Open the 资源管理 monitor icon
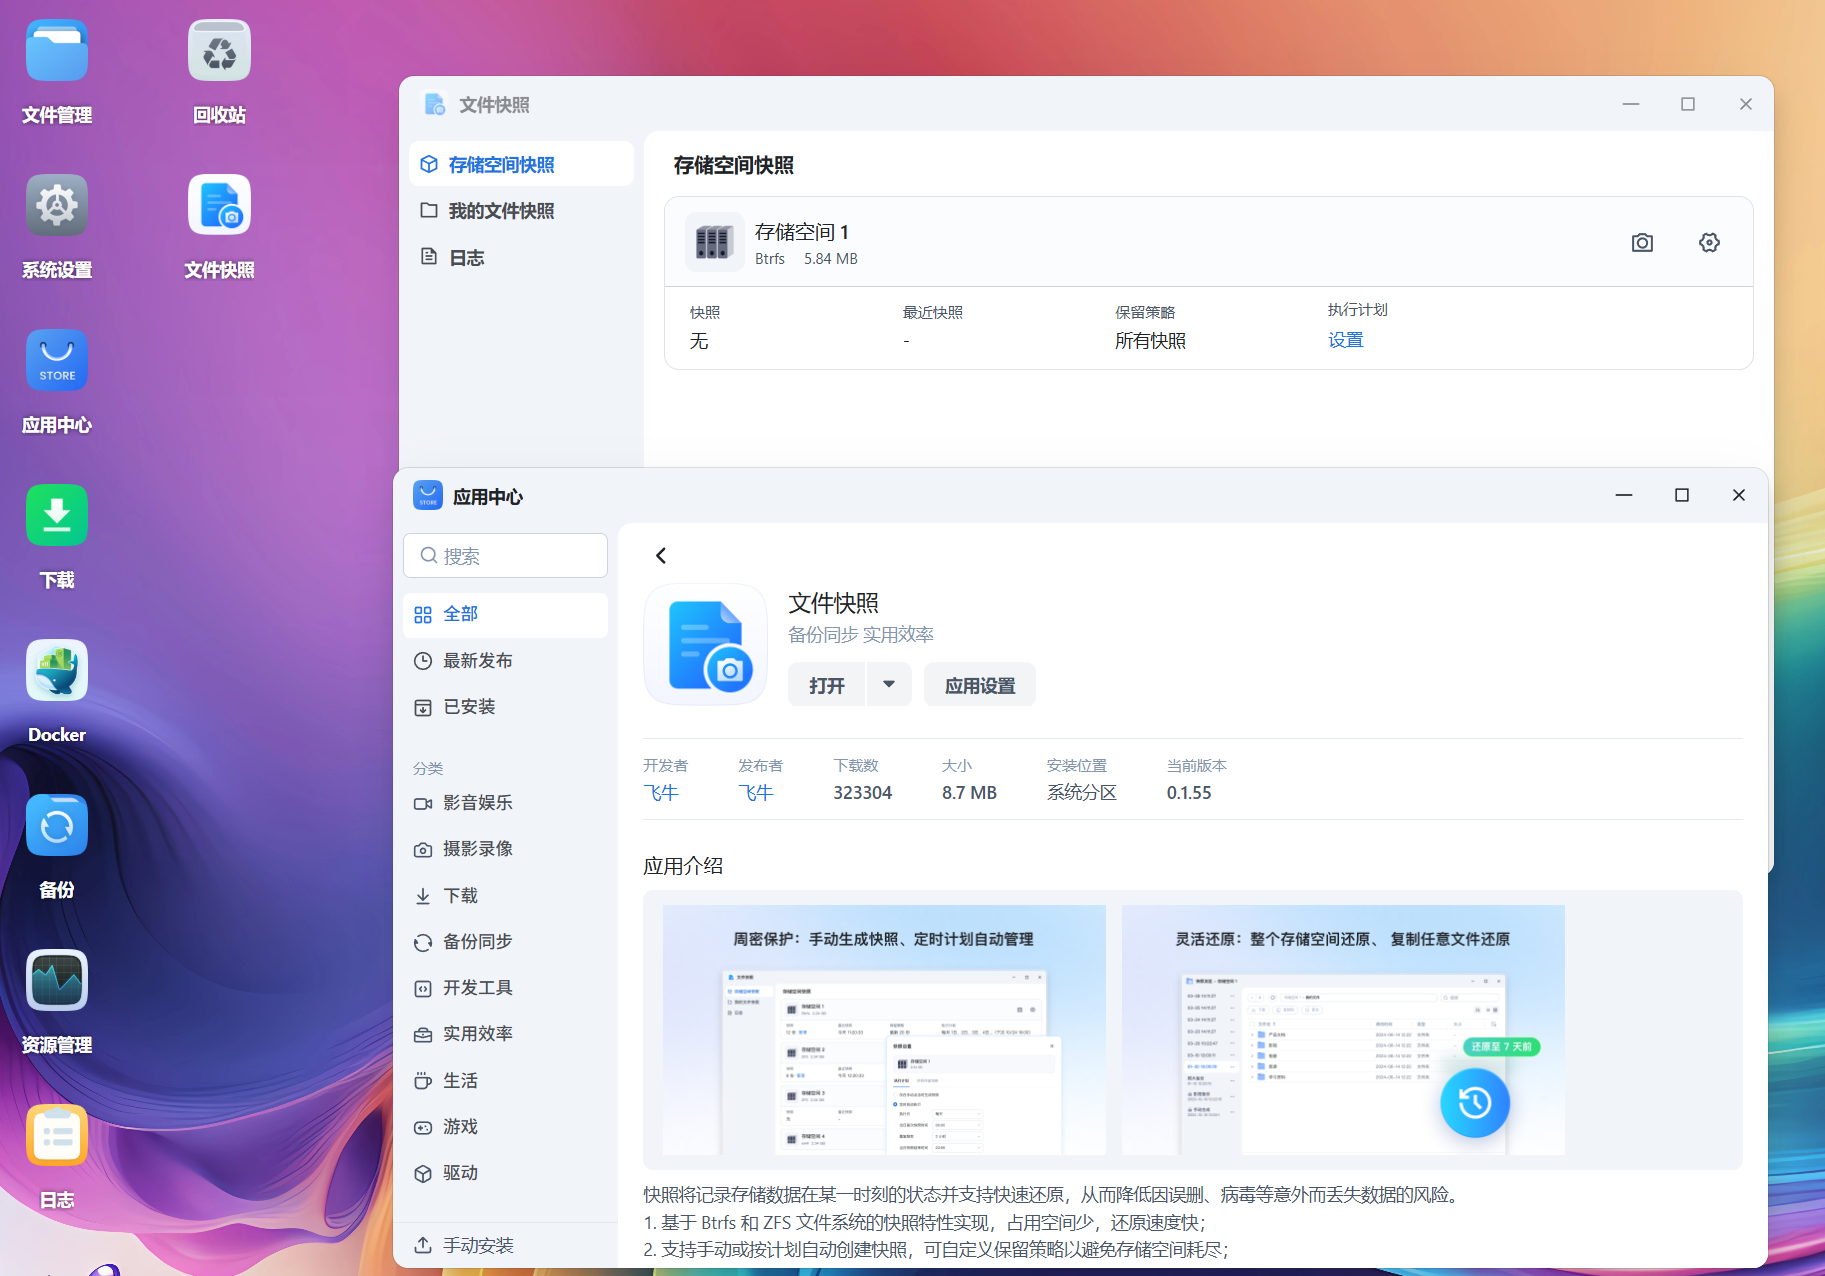This screenshot has width=1825, height=1276. pyautogui.click(x=57, y=981)
